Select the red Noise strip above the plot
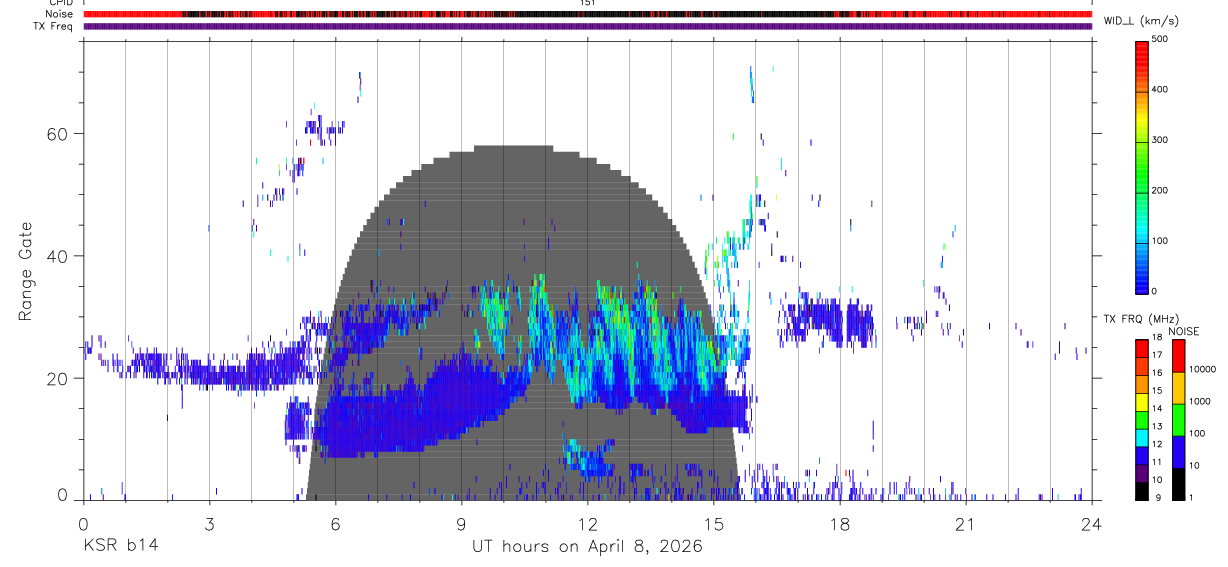 coord(587,14)
